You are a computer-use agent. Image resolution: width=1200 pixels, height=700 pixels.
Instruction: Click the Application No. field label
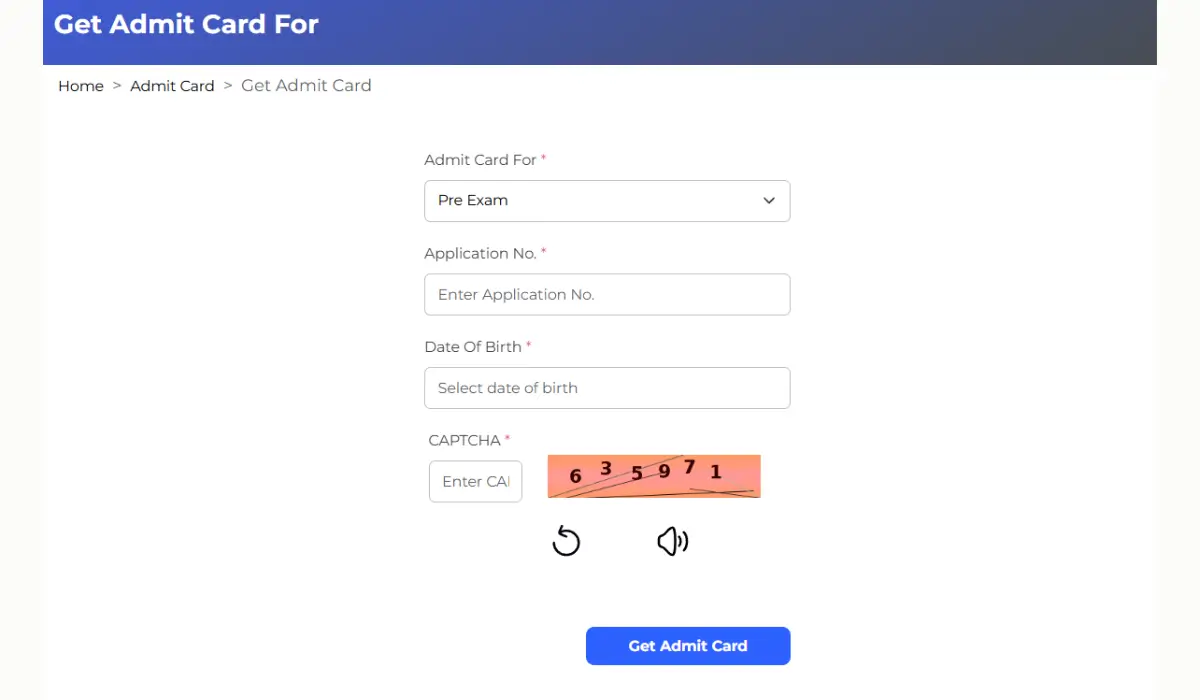(x=480, y=254)
